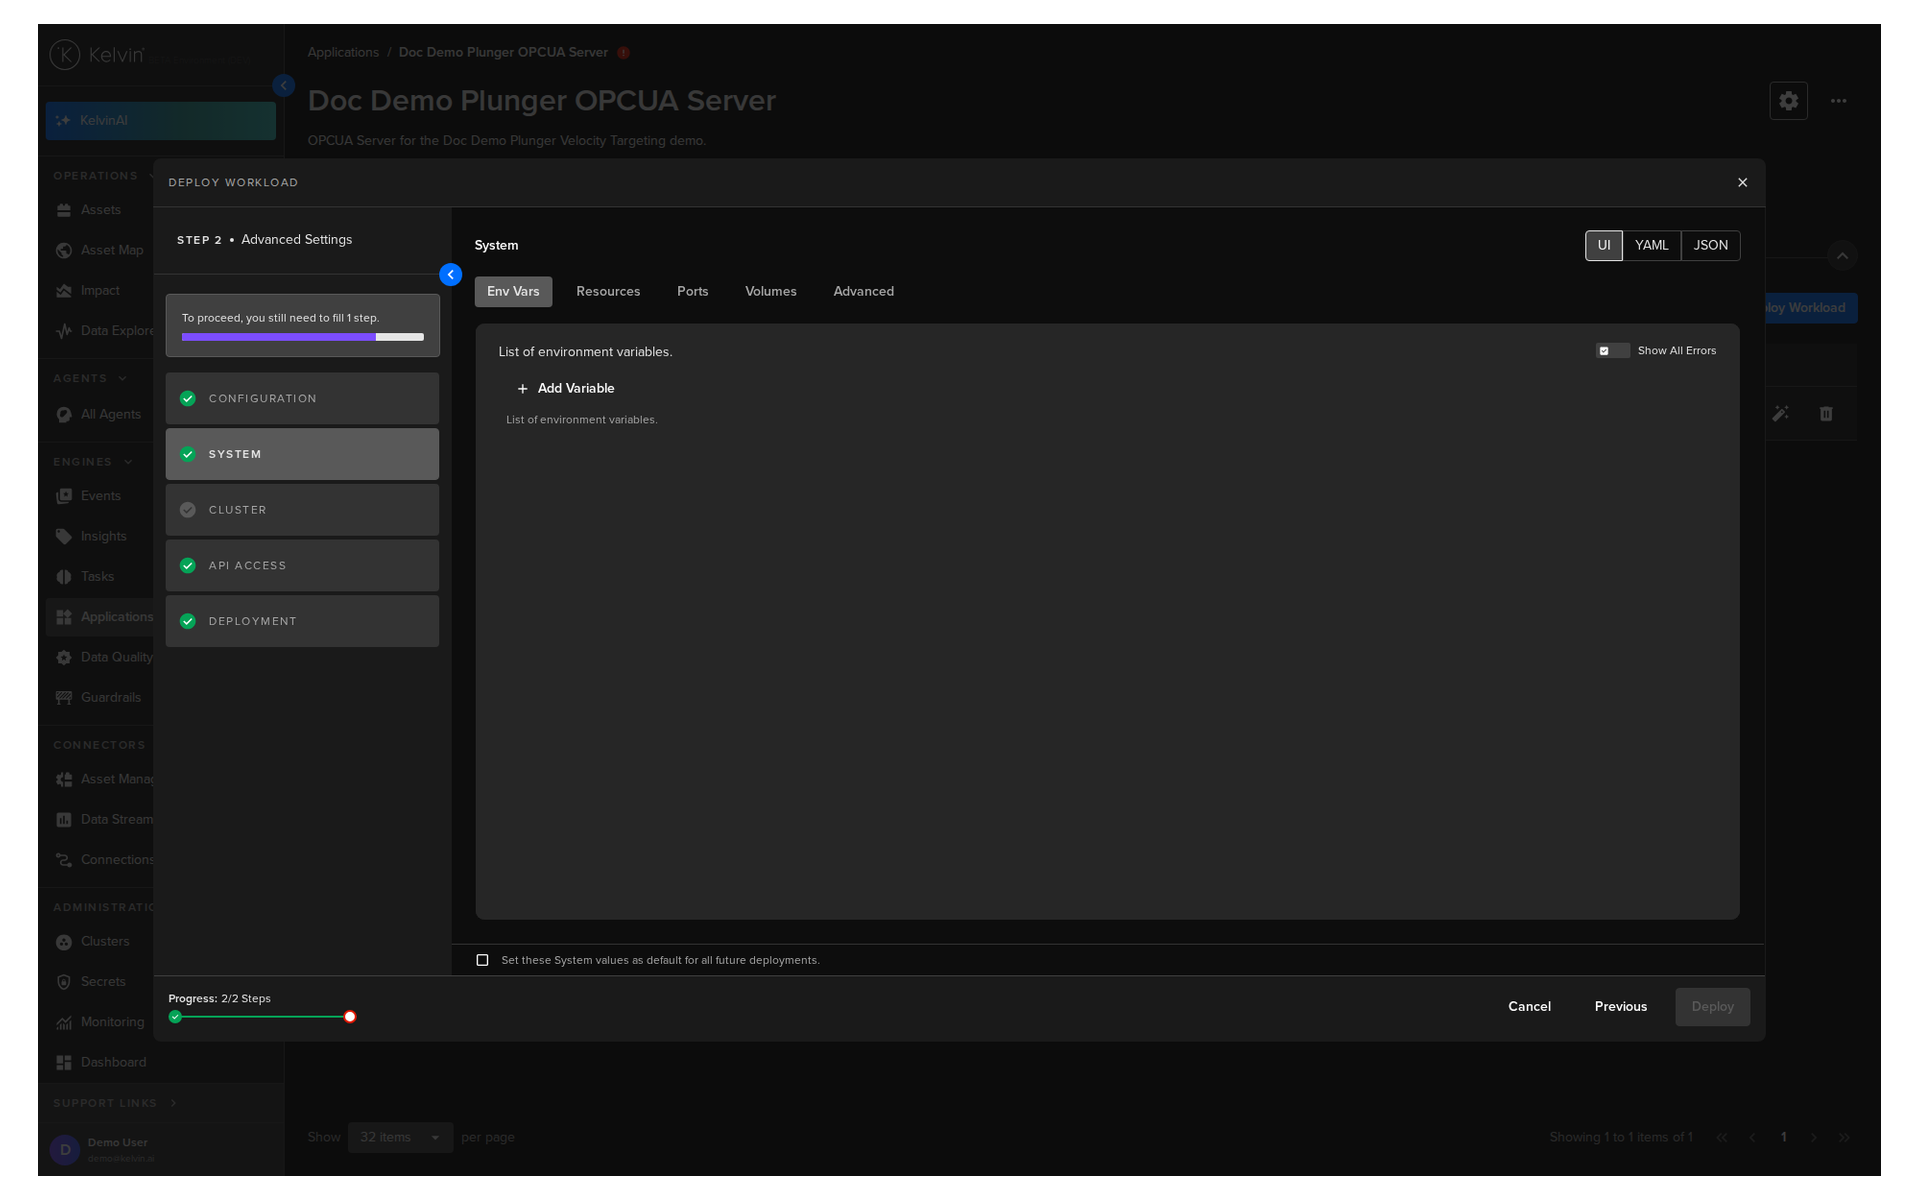Viewport: 1920px width, 1200px height.
Task: Close the Deploy Workload dialog
Action: coord(1742,183)
